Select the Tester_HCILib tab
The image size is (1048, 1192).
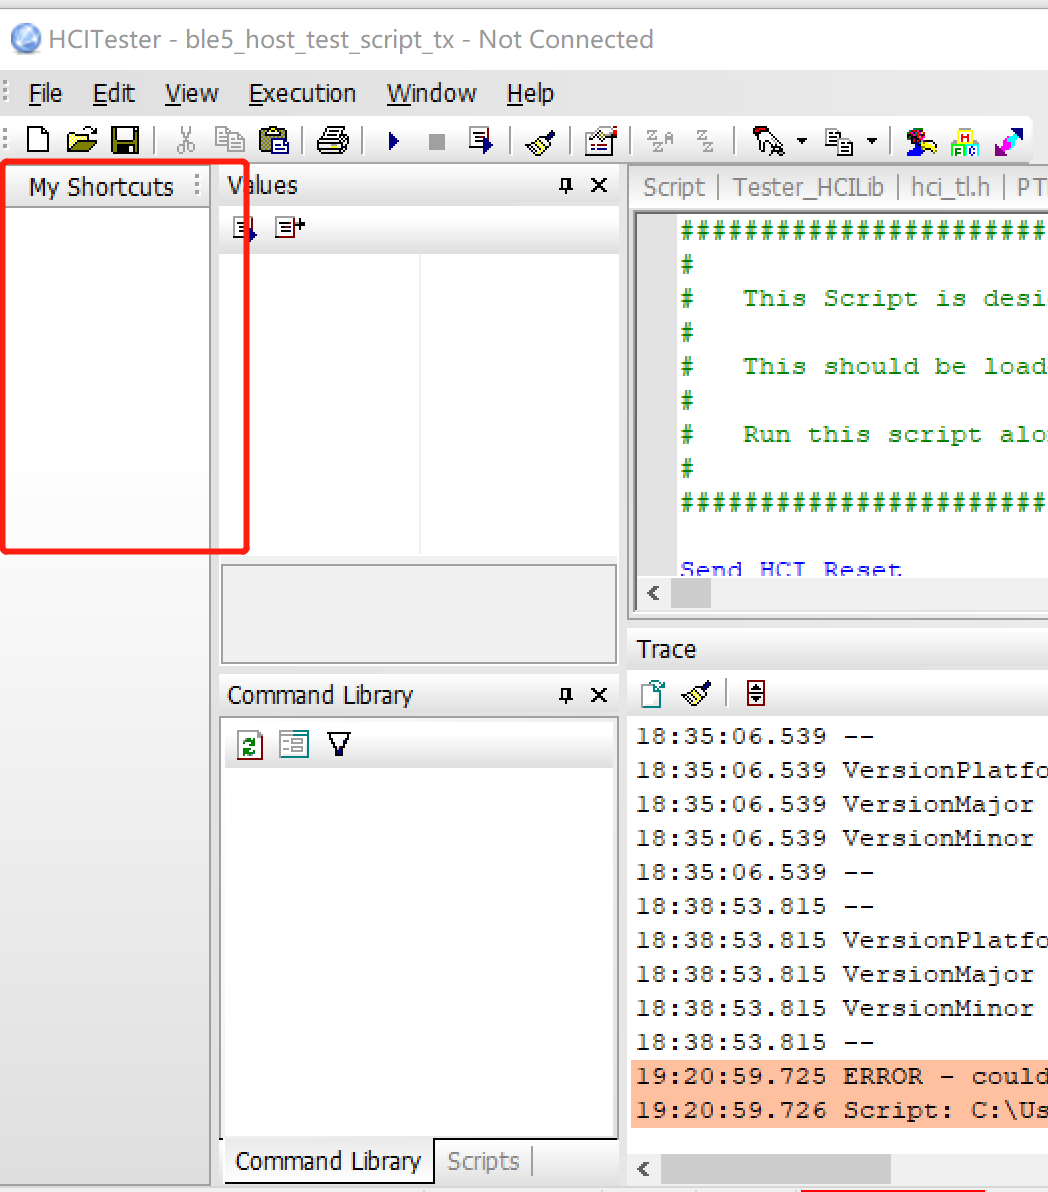808,187
